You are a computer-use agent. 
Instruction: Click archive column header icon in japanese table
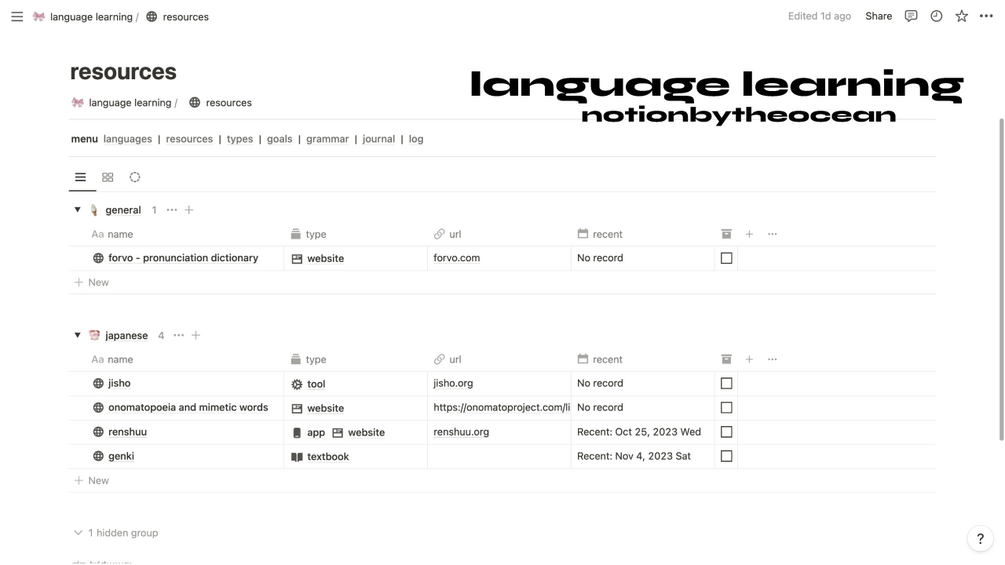pos(726,359)
